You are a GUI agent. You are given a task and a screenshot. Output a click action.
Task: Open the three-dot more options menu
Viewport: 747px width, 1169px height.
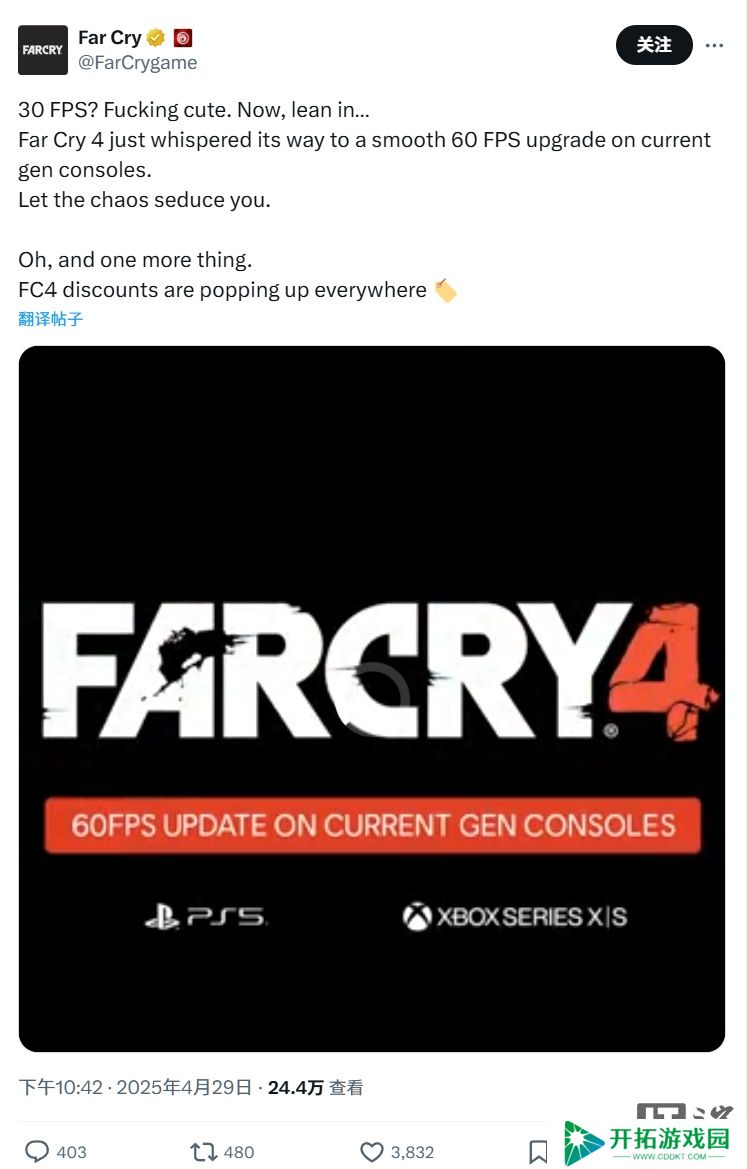click(714, 45)
